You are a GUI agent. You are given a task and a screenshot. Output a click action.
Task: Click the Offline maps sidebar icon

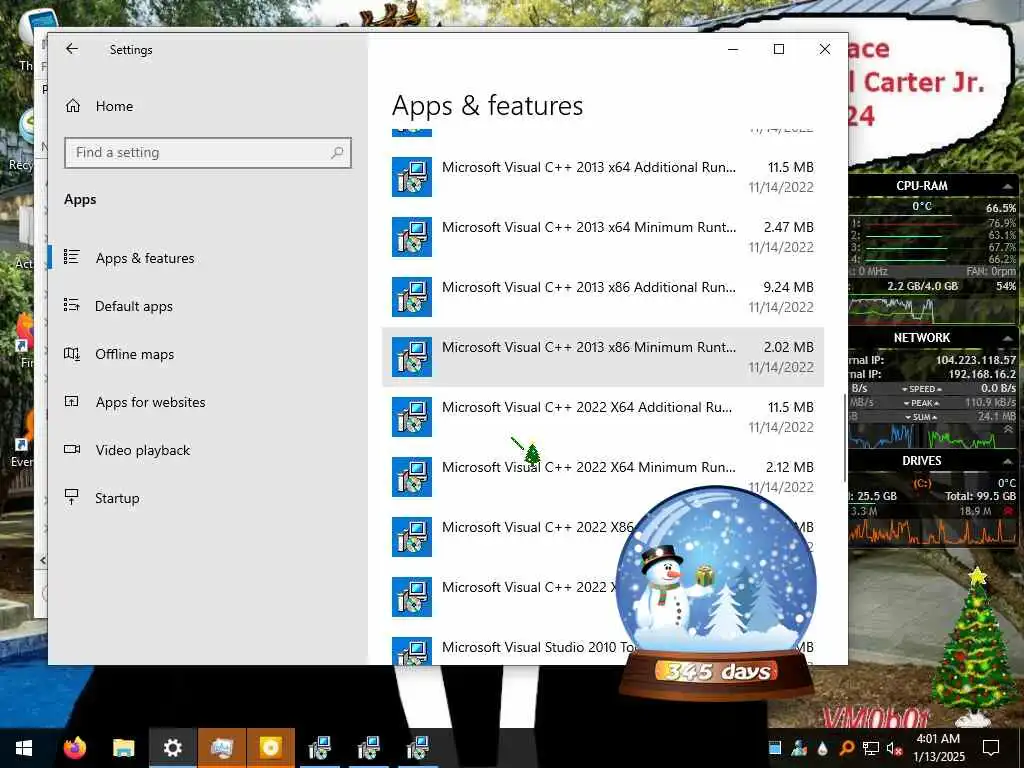[72, 353]
